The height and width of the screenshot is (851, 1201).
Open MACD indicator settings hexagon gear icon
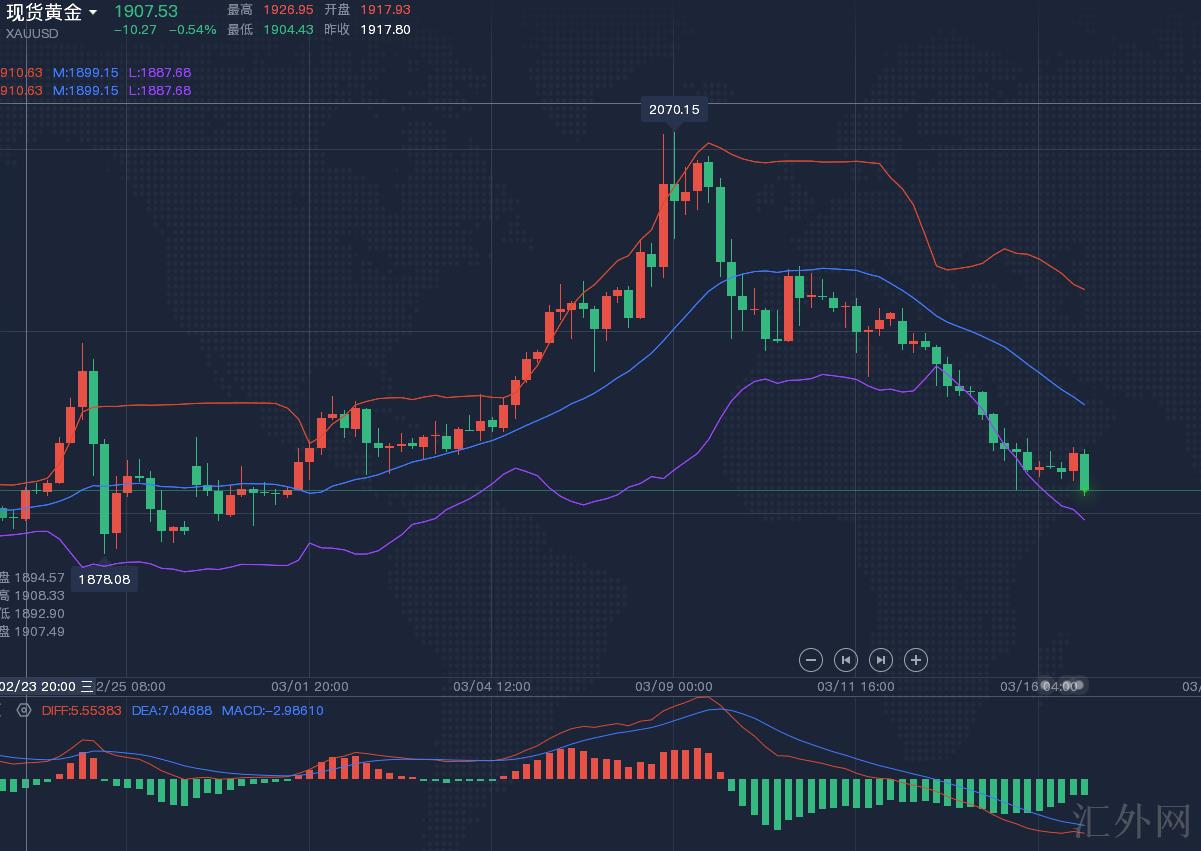[x=24, y=711]
